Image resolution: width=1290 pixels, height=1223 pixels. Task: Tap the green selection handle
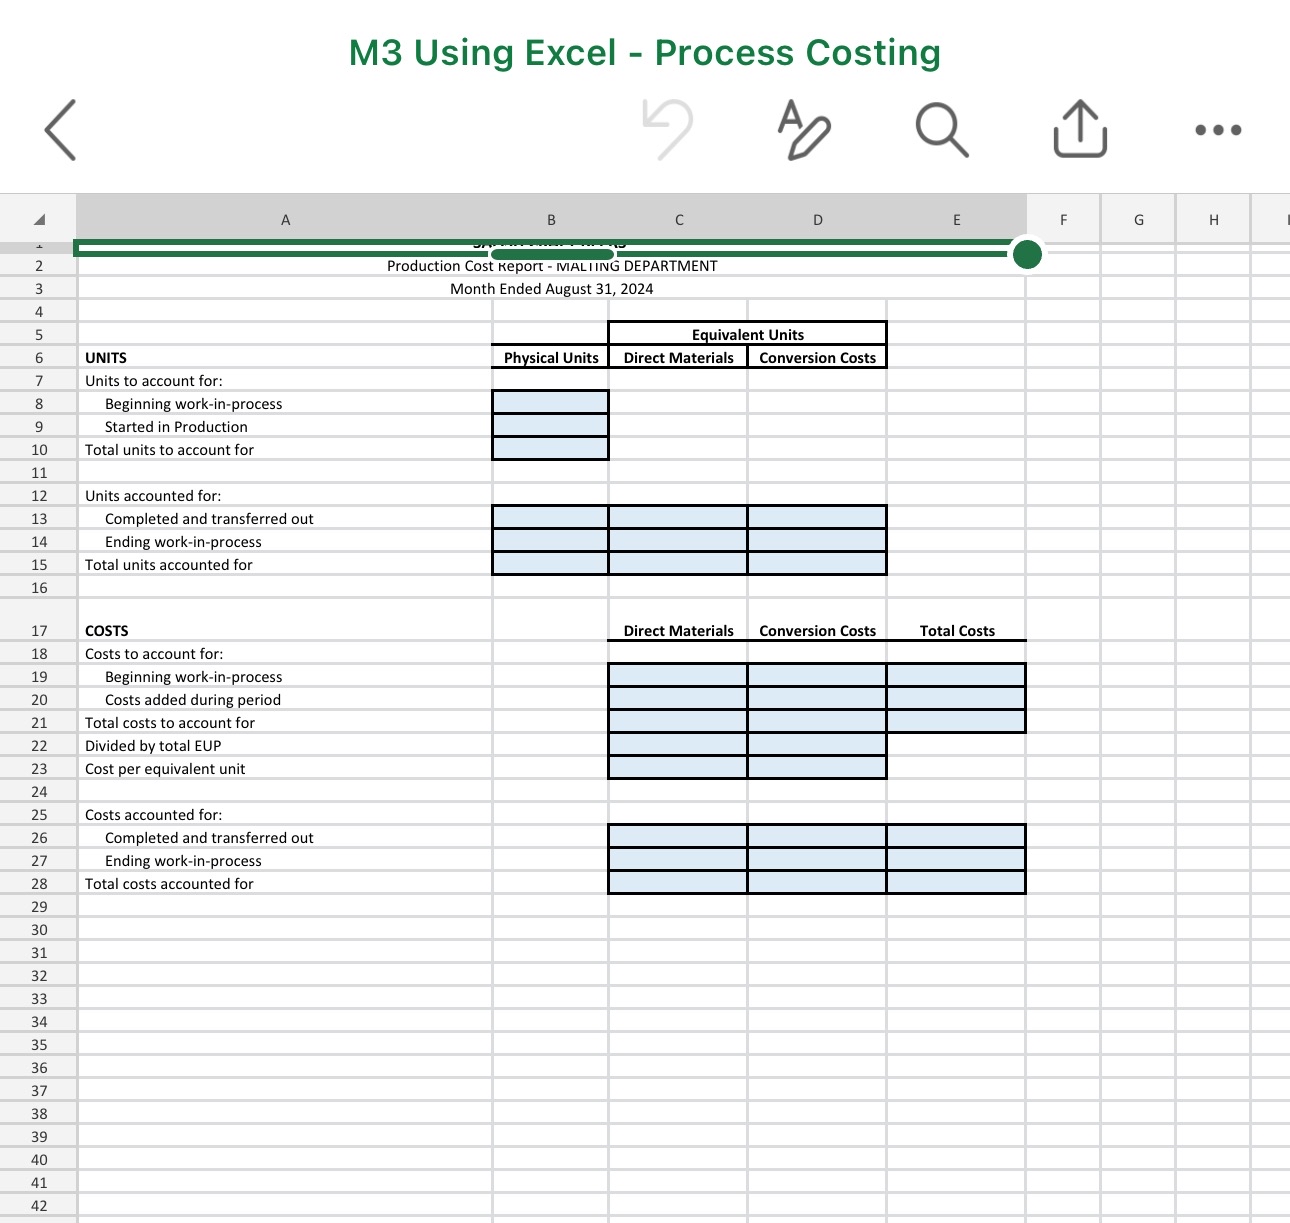tap(1026, 255)
